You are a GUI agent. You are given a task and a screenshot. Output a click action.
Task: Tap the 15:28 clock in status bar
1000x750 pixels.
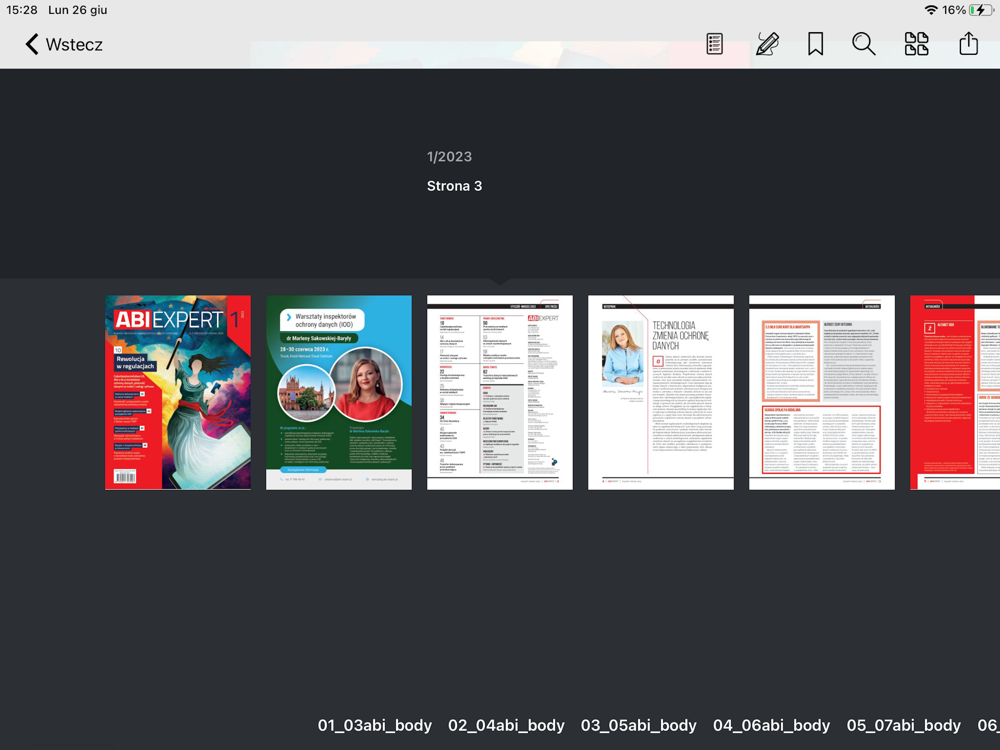(22, 10)
